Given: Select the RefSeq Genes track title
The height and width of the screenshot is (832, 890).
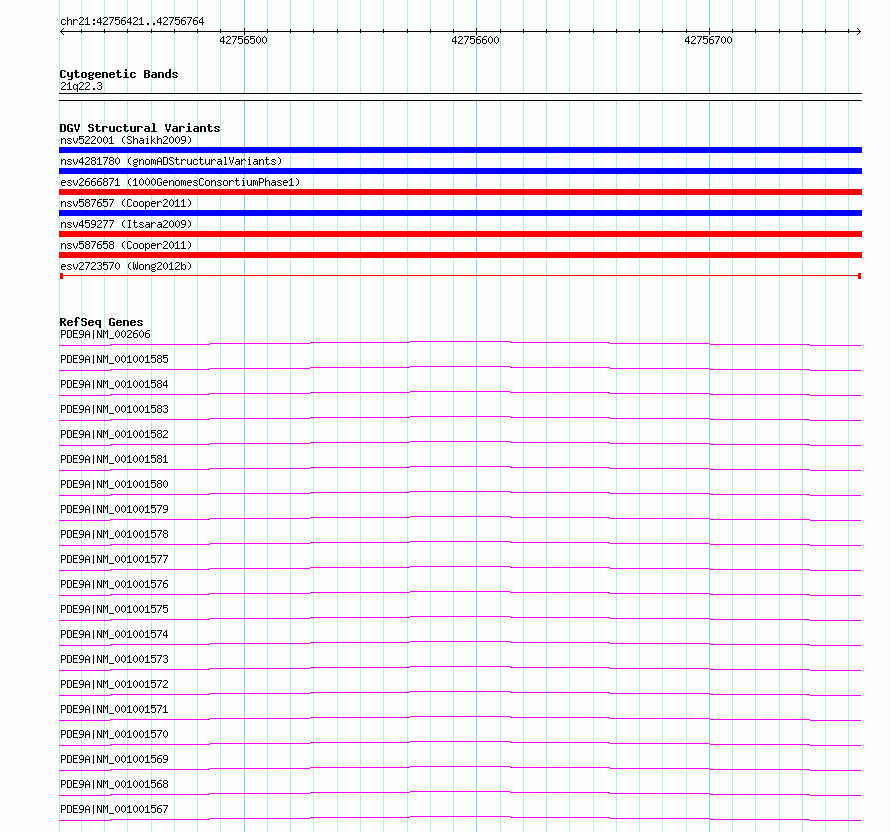Looking at the screenshot, I should coord(101,322).
